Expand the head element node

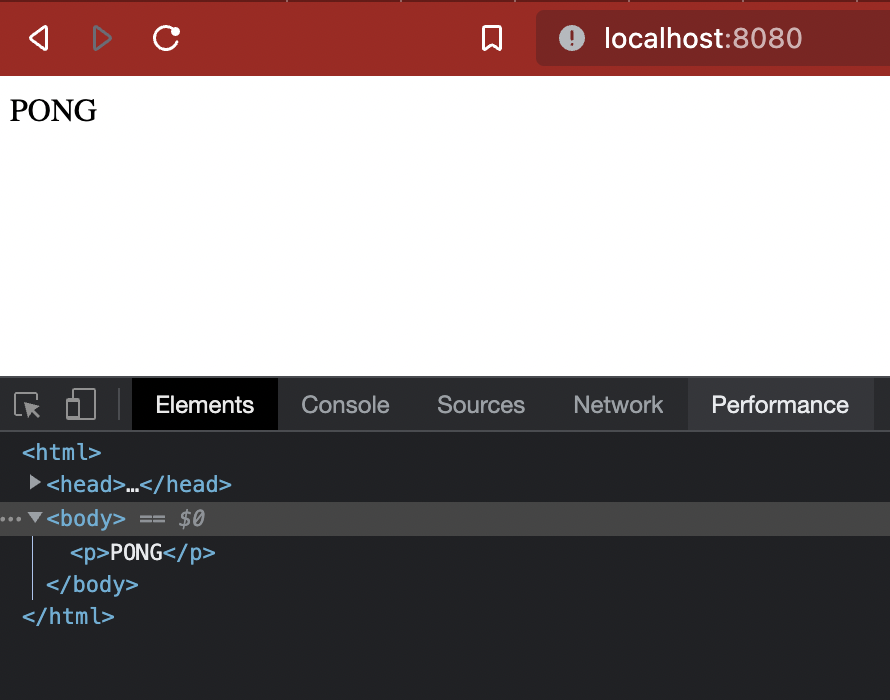36,483
